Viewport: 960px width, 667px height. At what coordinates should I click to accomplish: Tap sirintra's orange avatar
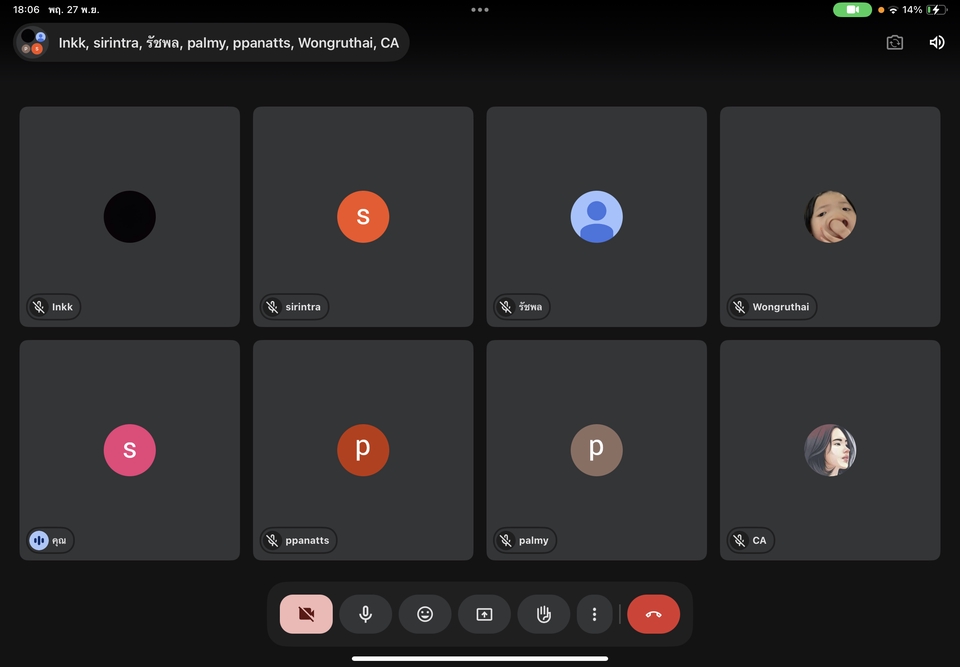(x=363, y=216)
